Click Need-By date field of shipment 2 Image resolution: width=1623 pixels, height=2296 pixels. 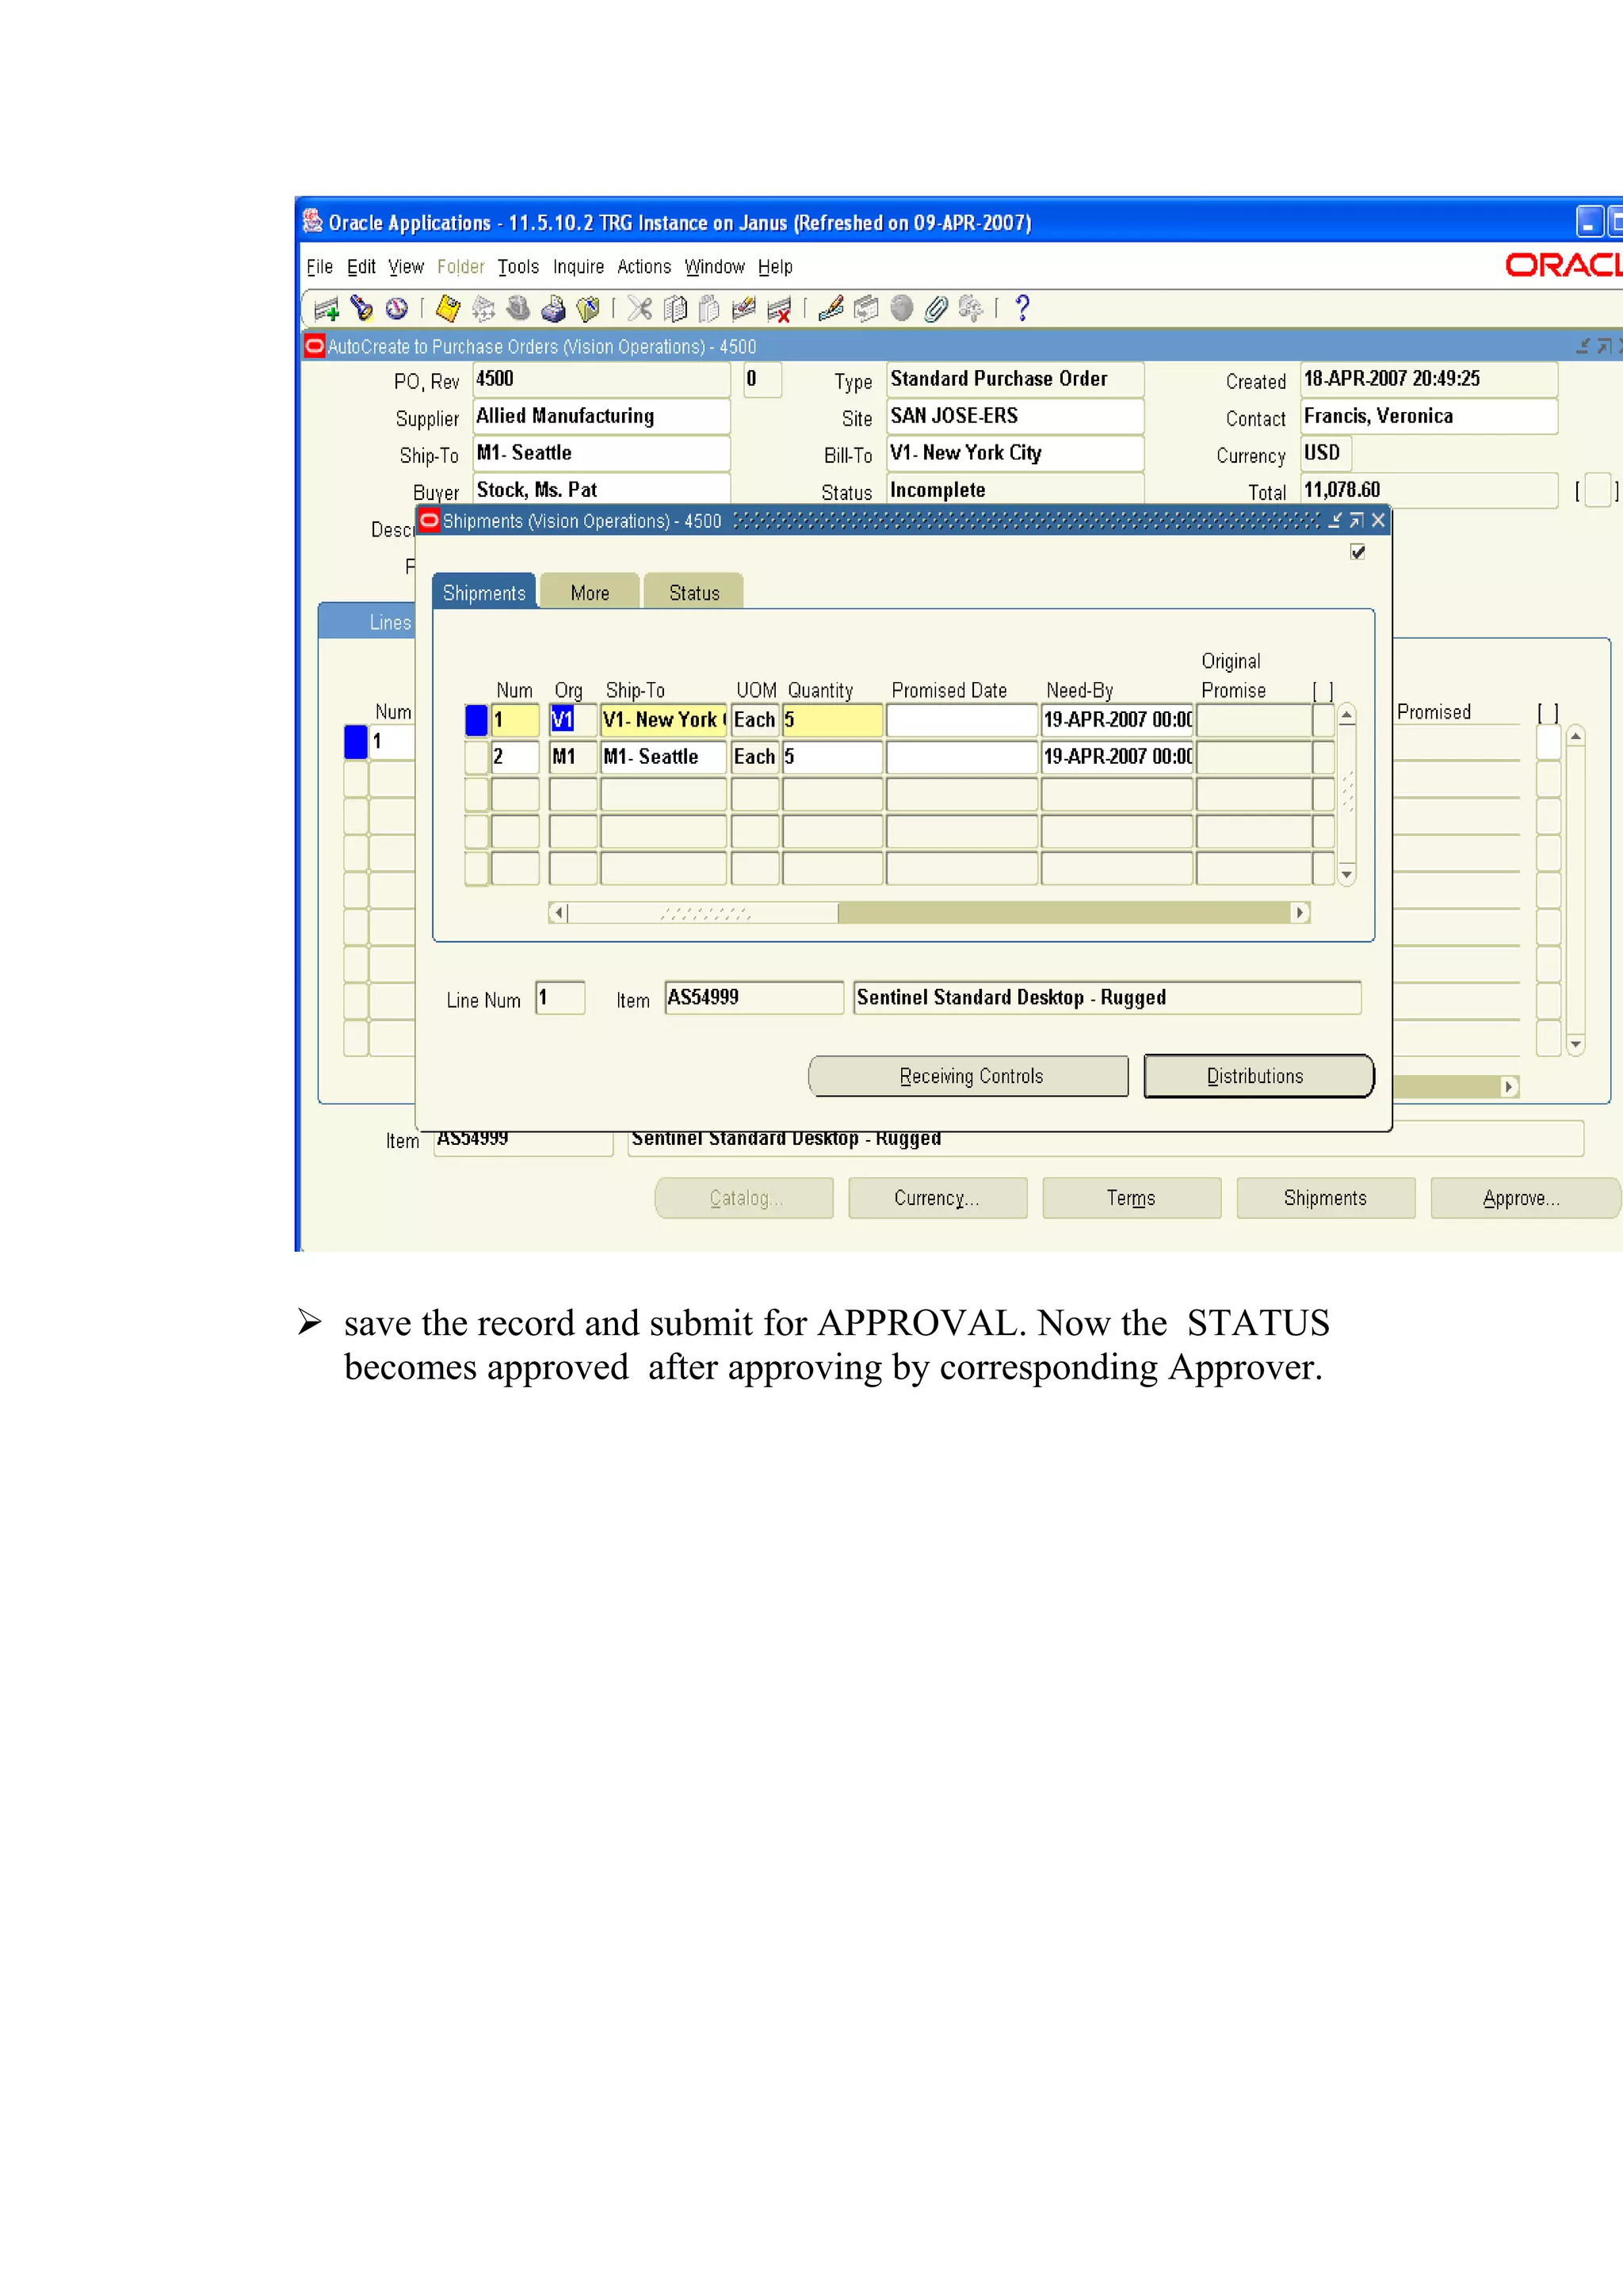coord(1117,757)
